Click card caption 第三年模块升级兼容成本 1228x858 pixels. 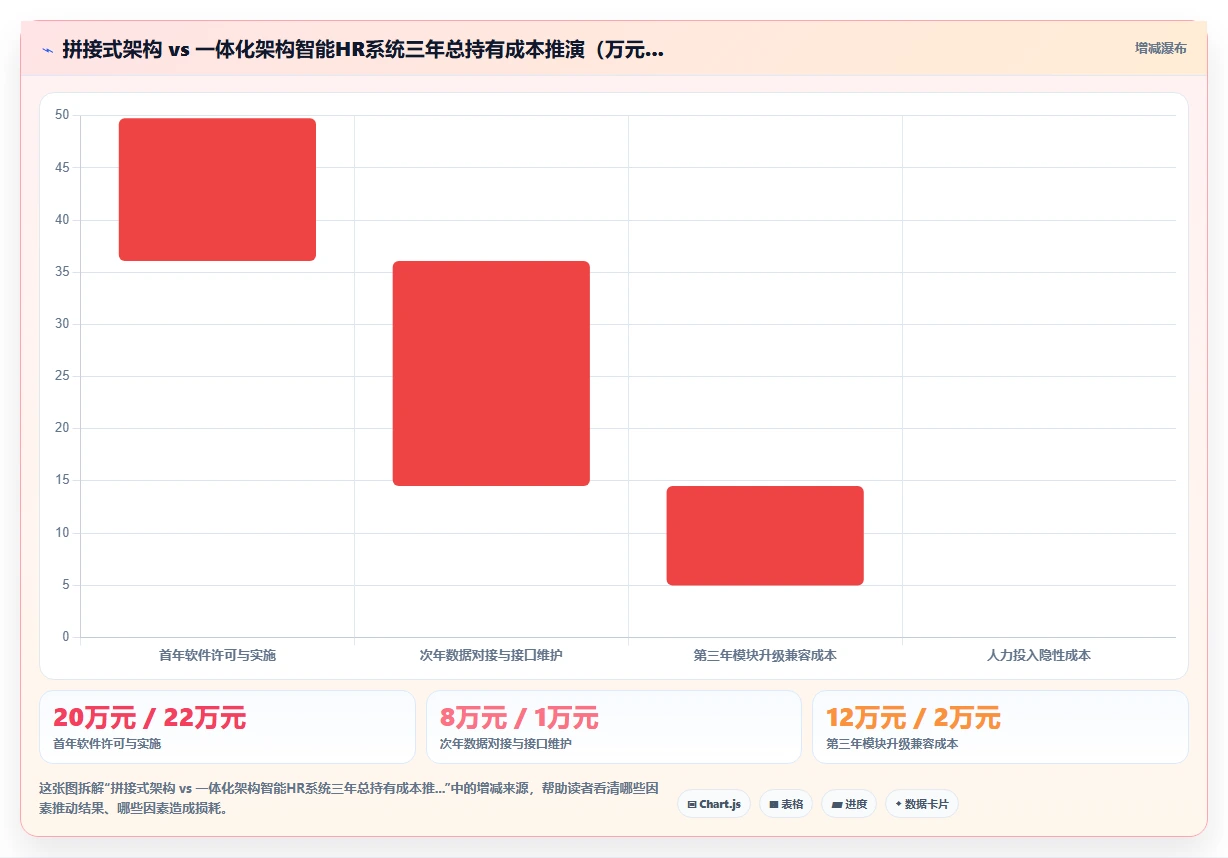[892, 744]
